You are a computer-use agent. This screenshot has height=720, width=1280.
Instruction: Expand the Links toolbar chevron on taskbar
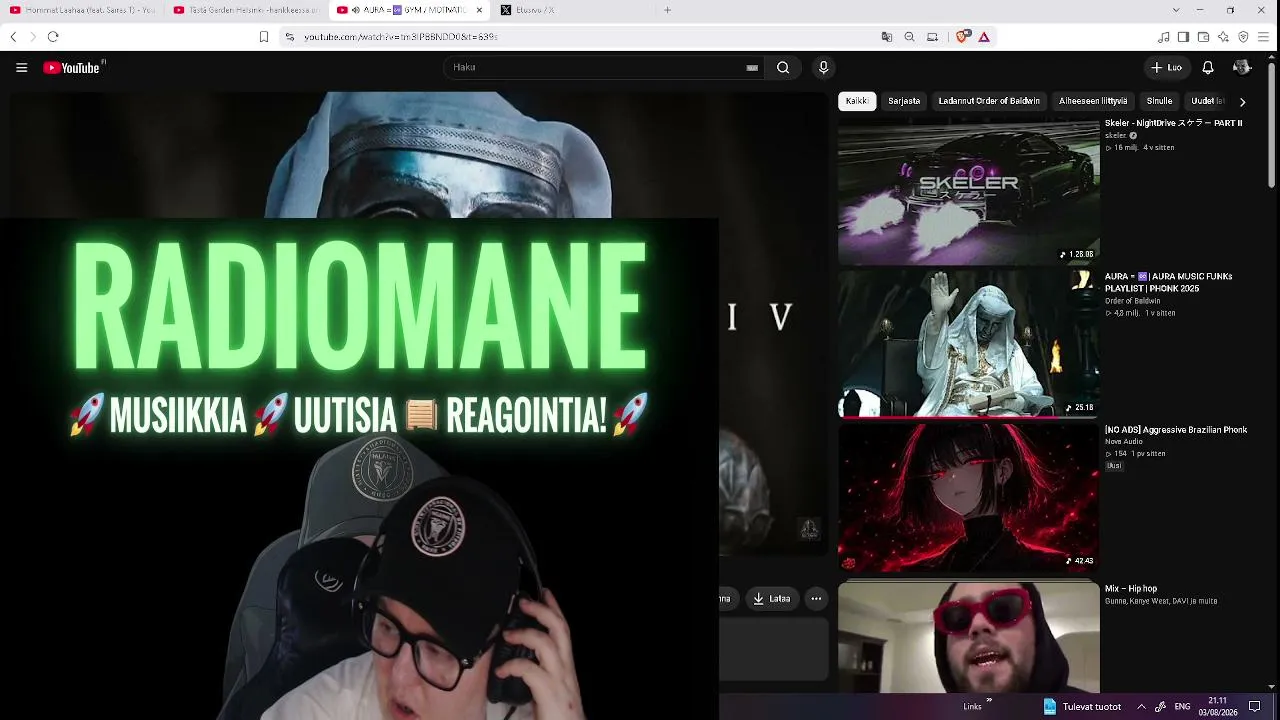989,702
